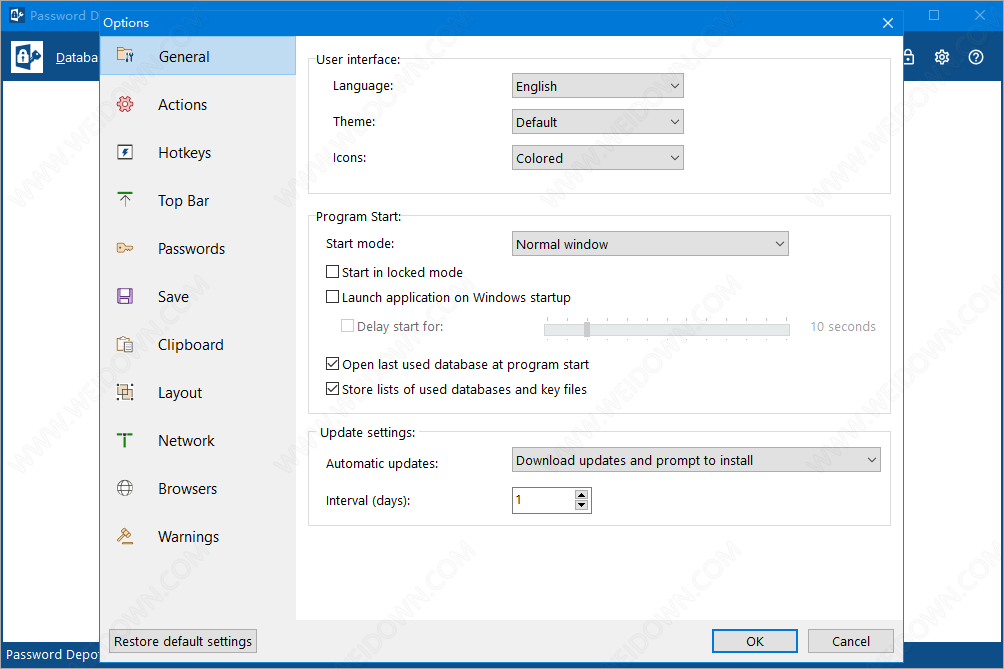Click the Browsers globe icon

(125, 488)
